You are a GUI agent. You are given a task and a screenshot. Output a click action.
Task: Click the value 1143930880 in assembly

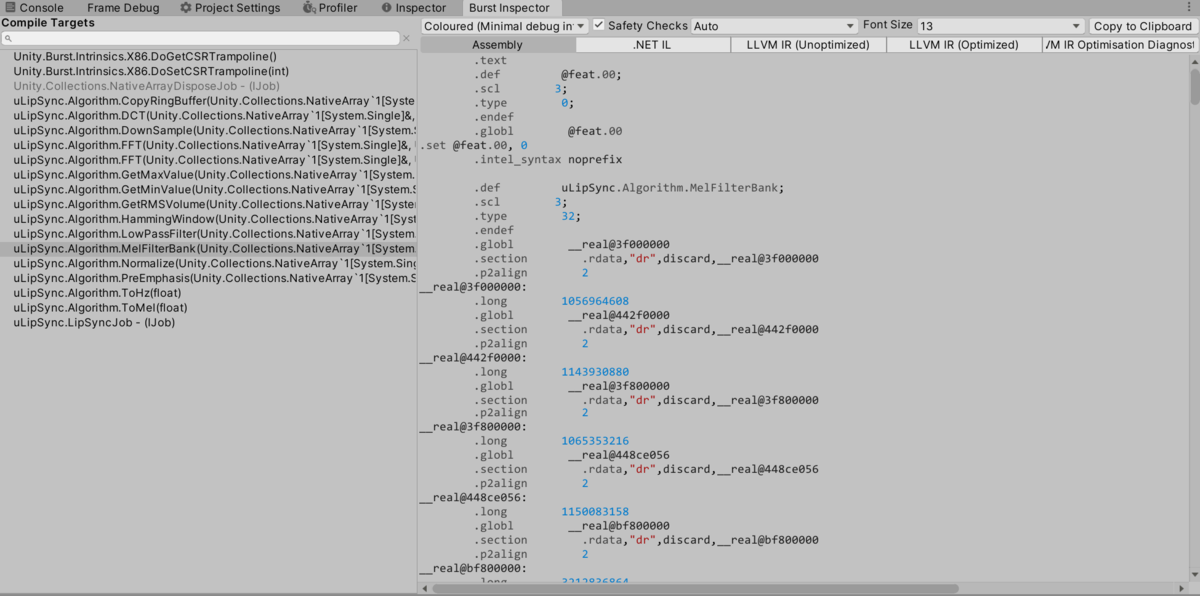tap(595, 372)
